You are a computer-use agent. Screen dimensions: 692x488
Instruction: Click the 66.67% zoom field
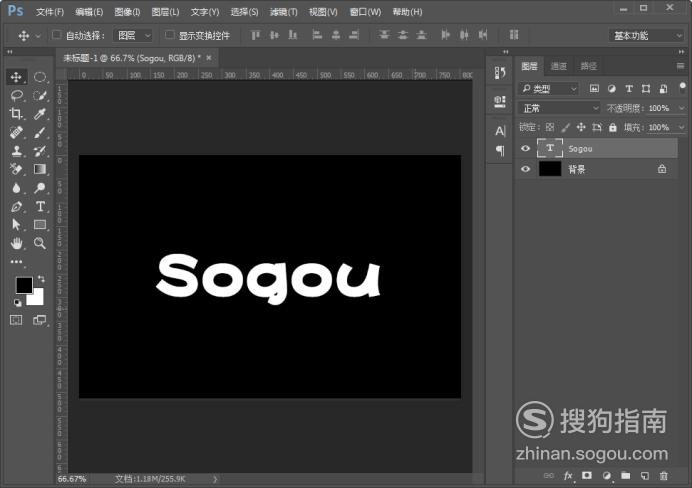pyautogui.click(x=72, y=479)
